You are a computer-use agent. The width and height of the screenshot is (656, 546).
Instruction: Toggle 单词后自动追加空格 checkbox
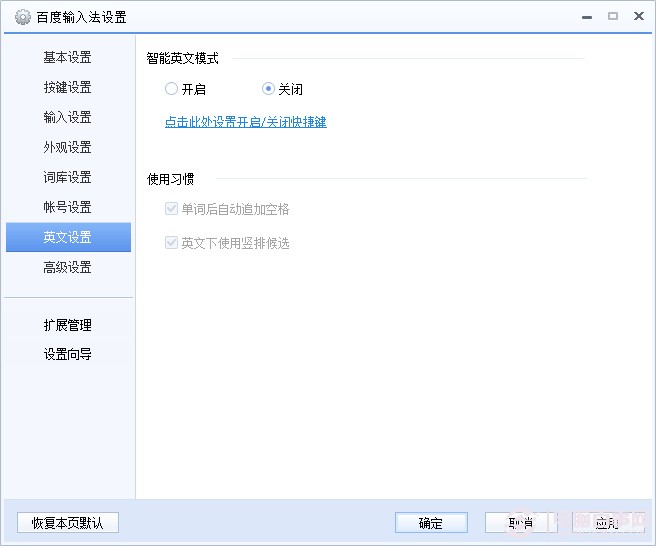[x=172, y=209]
